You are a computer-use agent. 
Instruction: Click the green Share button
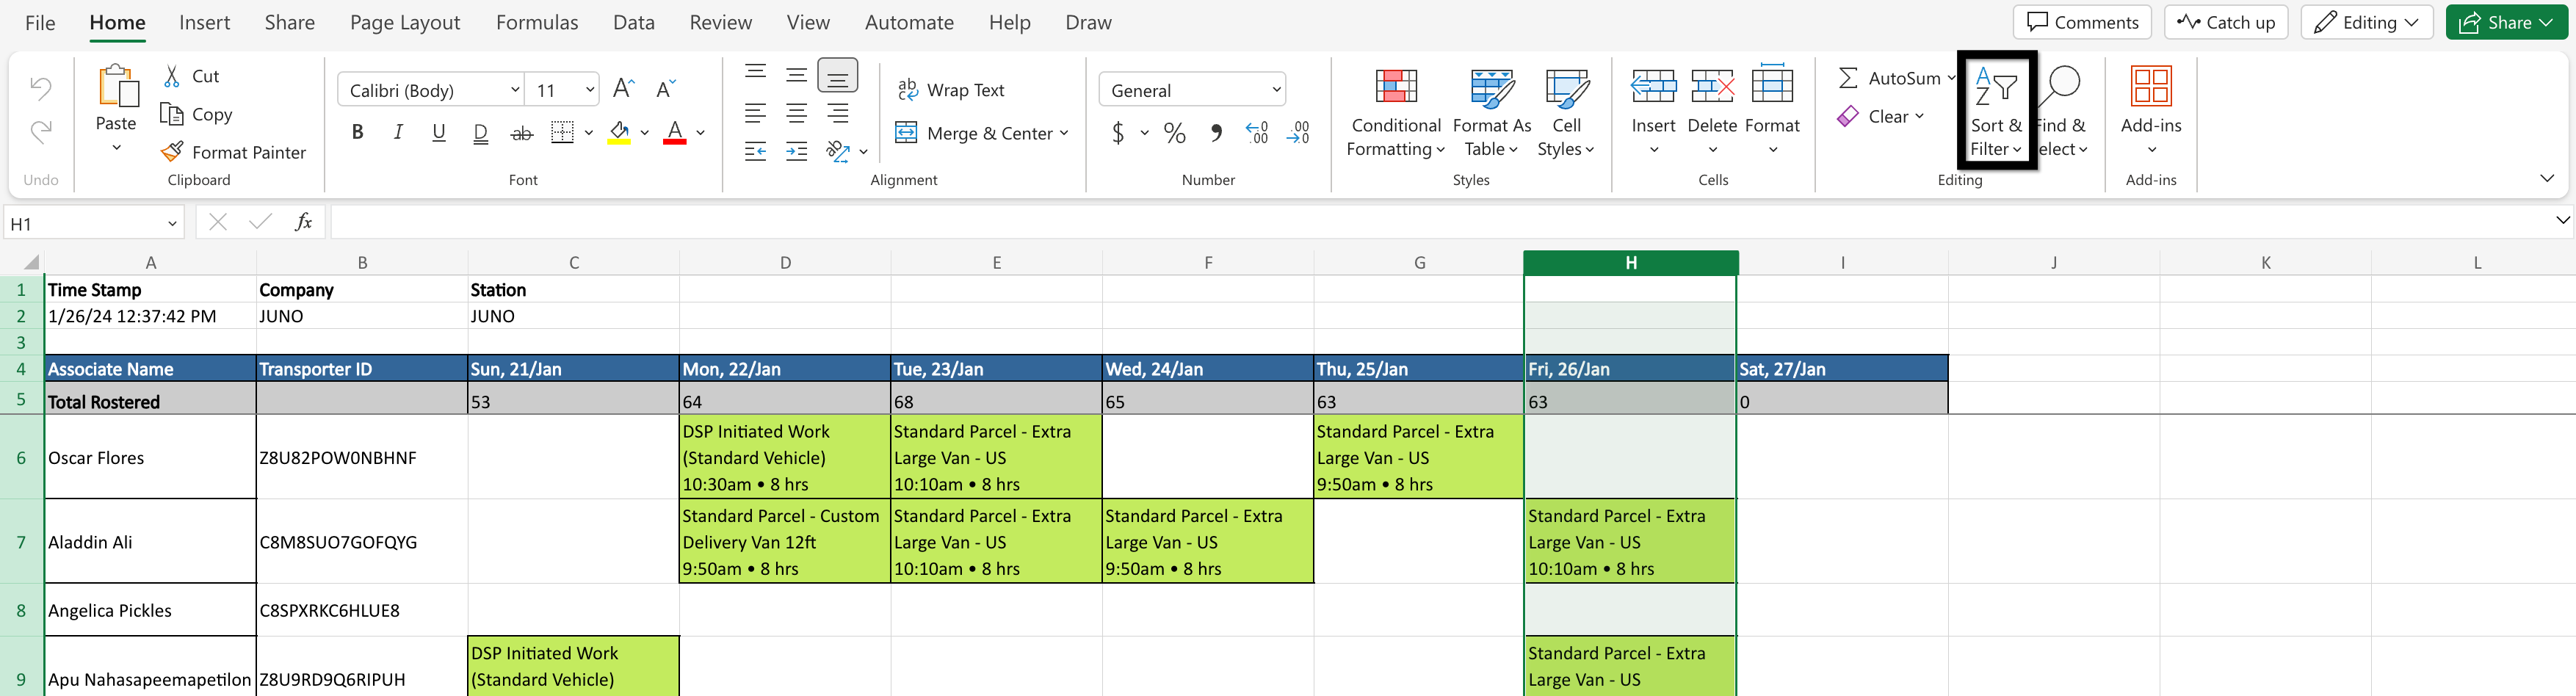click(x=2506, y=22)
